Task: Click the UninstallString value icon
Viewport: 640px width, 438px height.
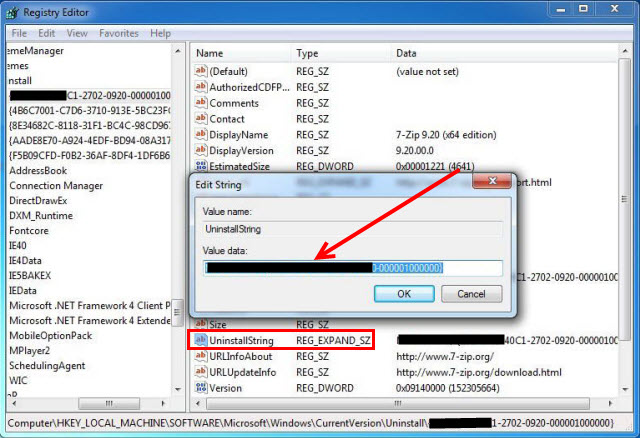Action: (199, 340)
